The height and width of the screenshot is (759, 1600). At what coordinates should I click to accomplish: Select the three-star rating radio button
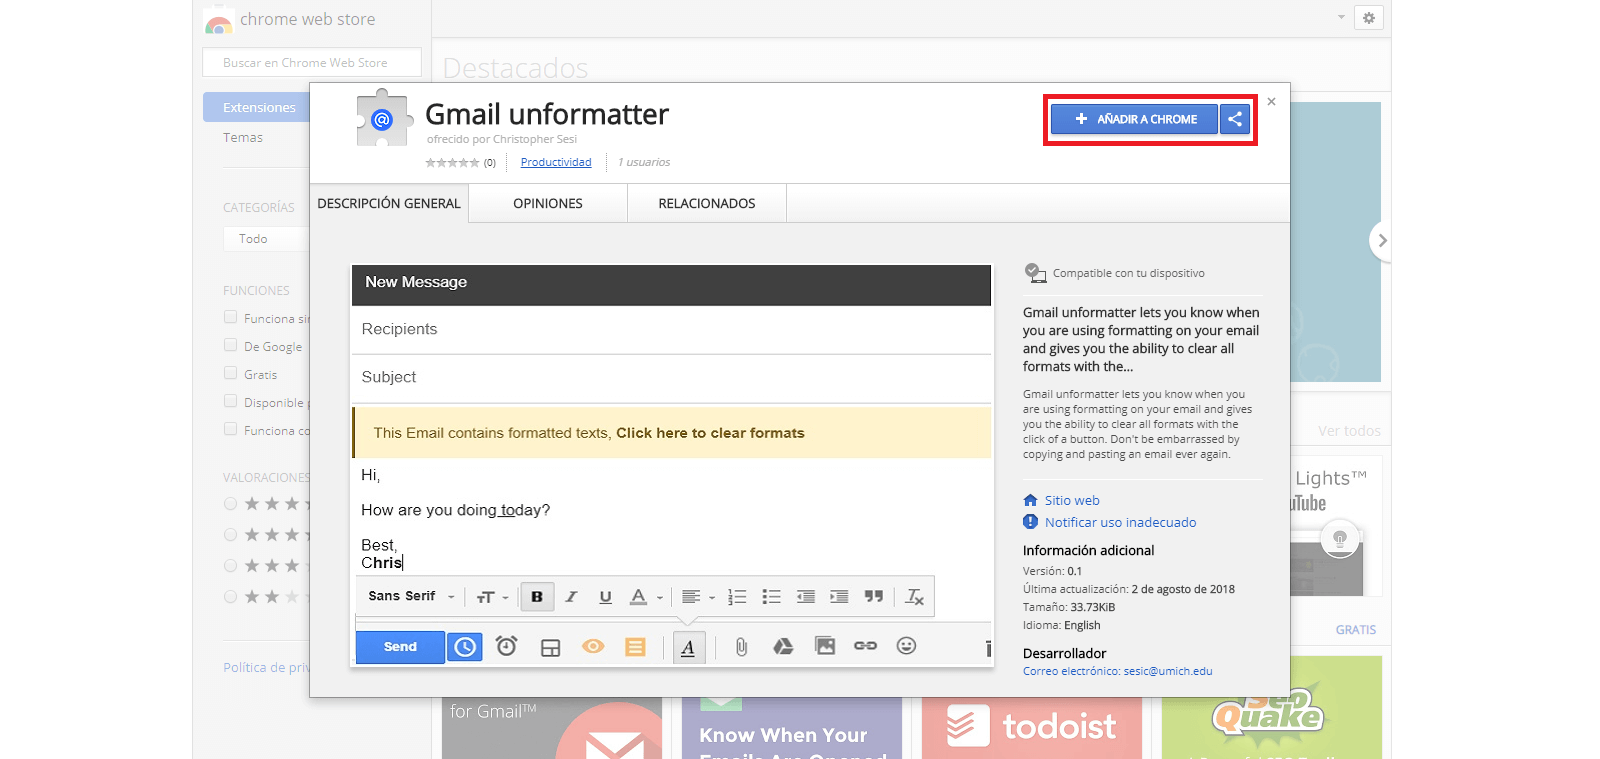[x=231, y=566]
